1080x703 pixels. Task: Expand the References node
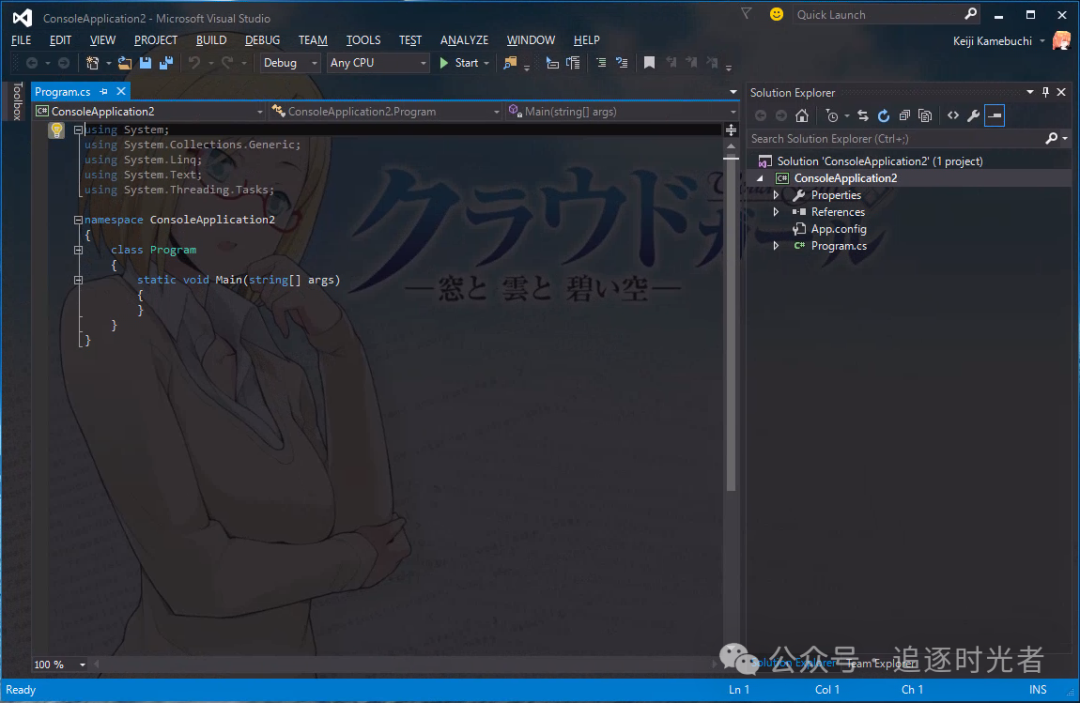[776, 212]
